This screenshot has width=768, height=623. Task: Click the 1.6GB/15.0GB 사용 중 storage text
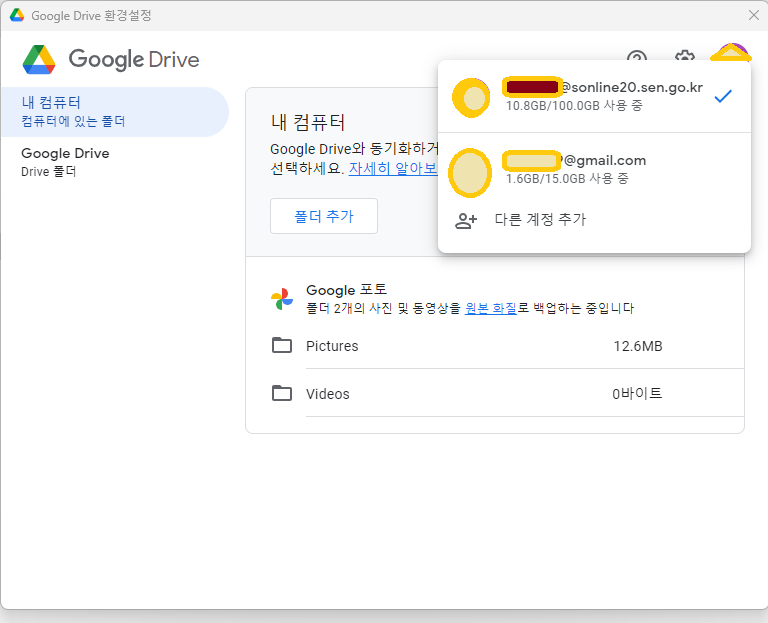567,178
